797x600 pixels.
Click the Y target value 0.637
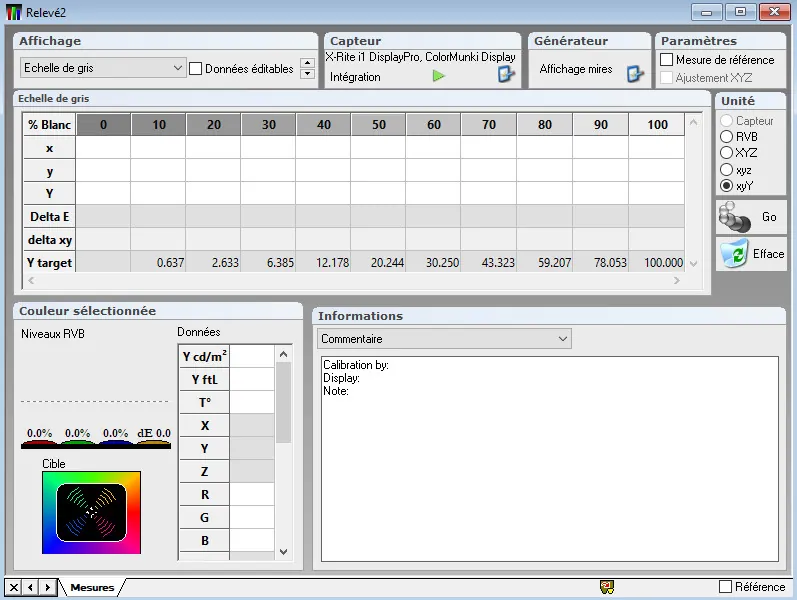pyautogui.click(x=158, y=262)
